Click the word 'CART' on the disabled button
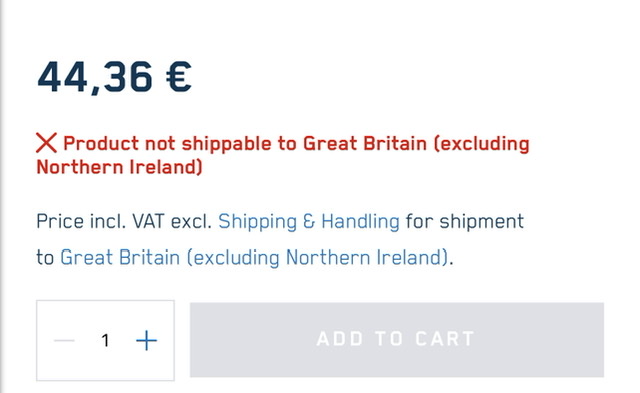This screenshot has height=393, width=640. [445, 339]
